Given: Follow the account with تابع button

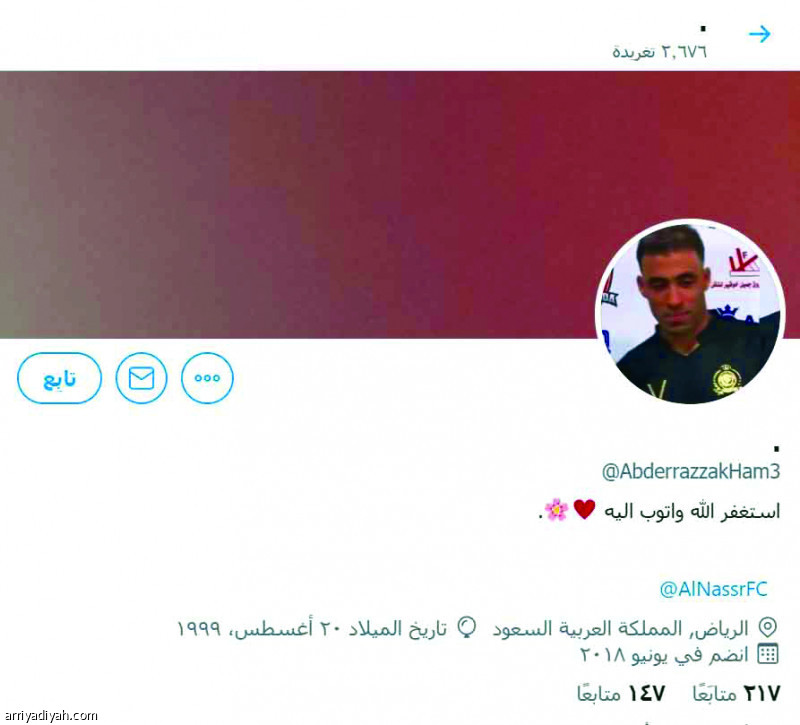Looking at the screenshot, I should click(59, 378).
